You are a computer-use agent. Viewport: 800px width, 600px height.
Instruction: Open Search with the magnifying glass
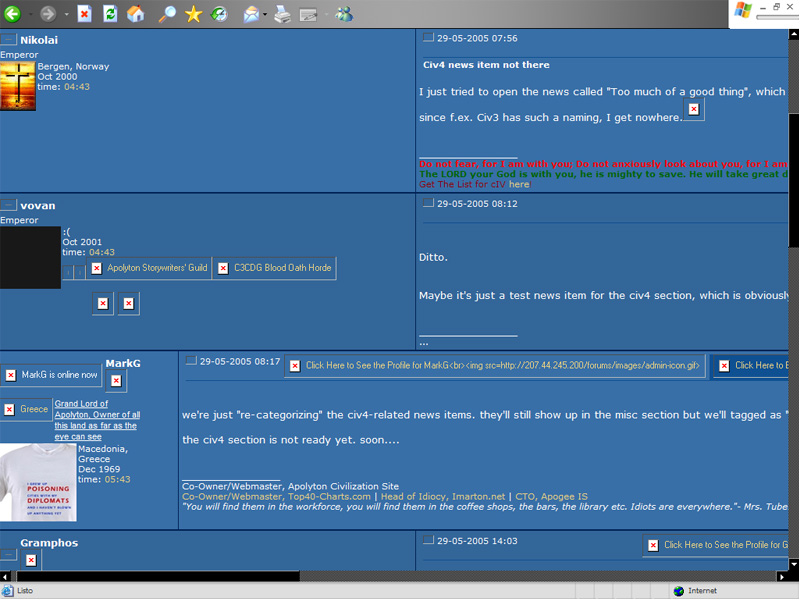167,14
